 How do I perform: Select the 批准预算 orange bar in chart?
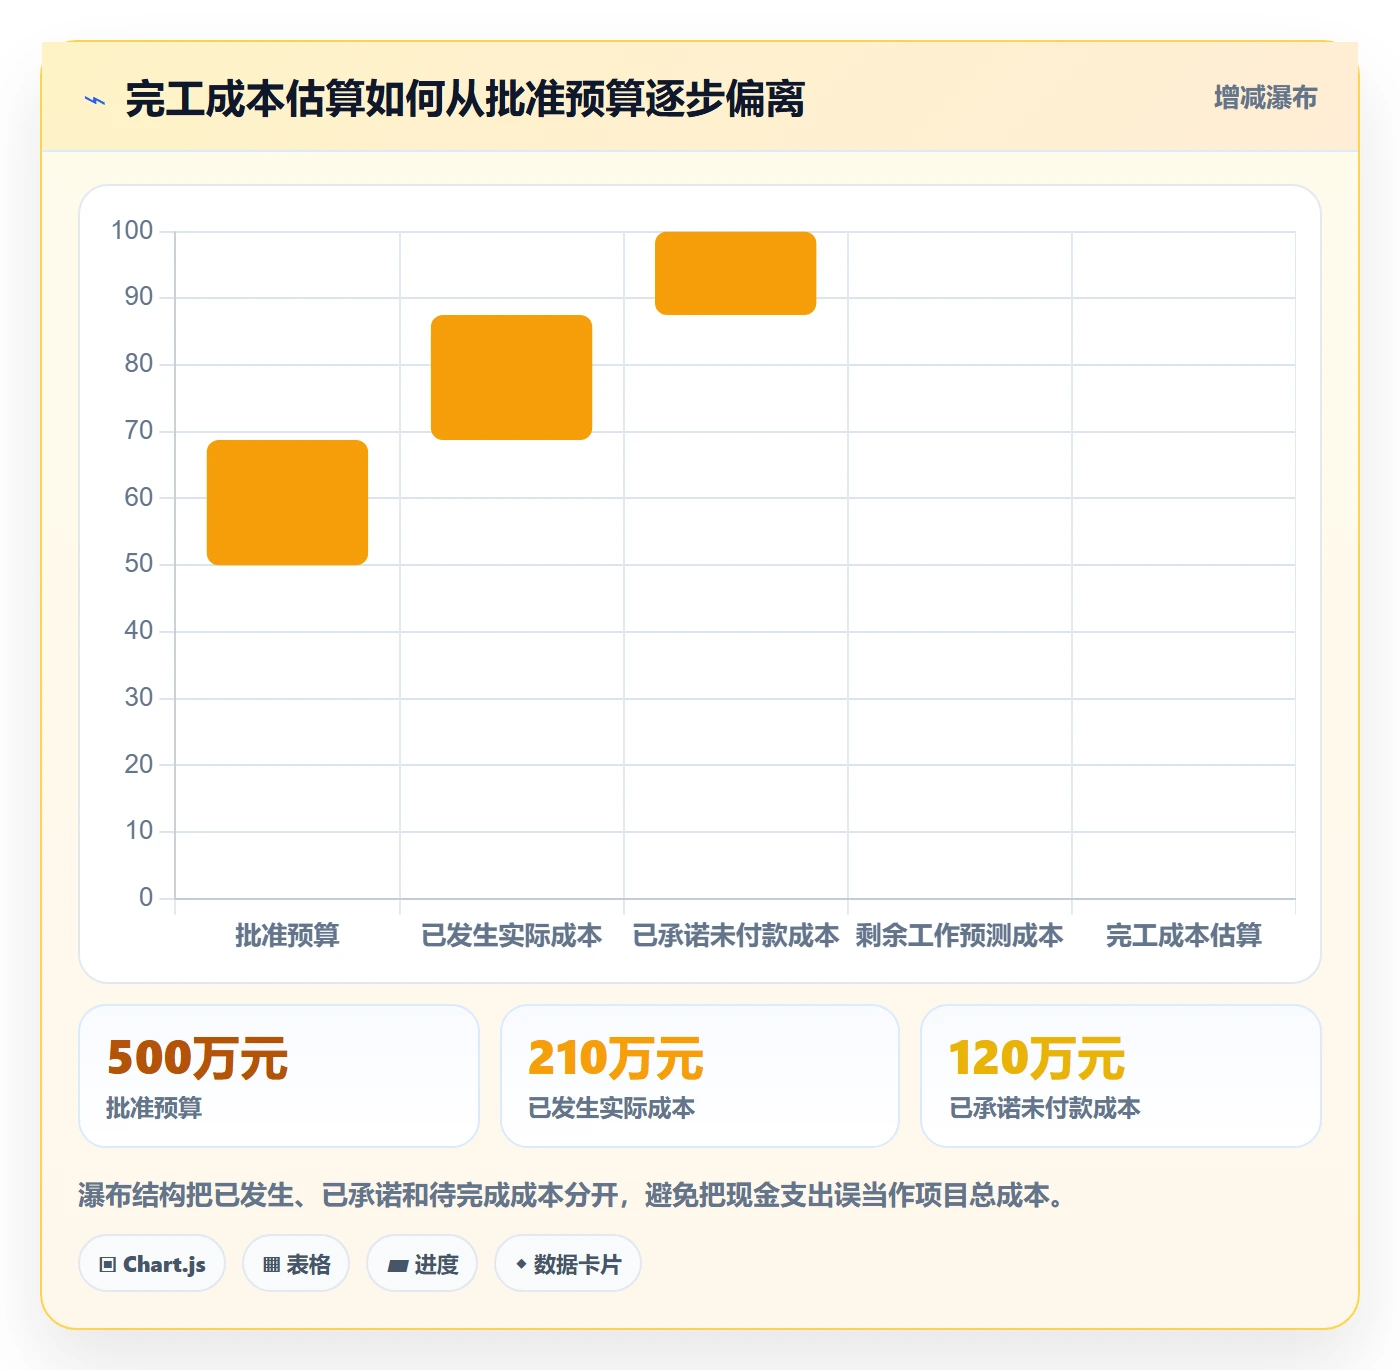pyautogui.click(x=287, y=502)
